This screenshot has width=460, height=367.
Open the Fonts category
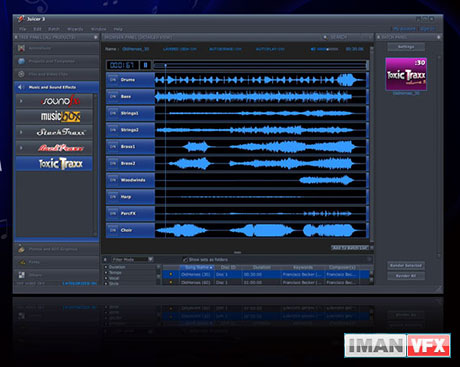pos(57,262)
